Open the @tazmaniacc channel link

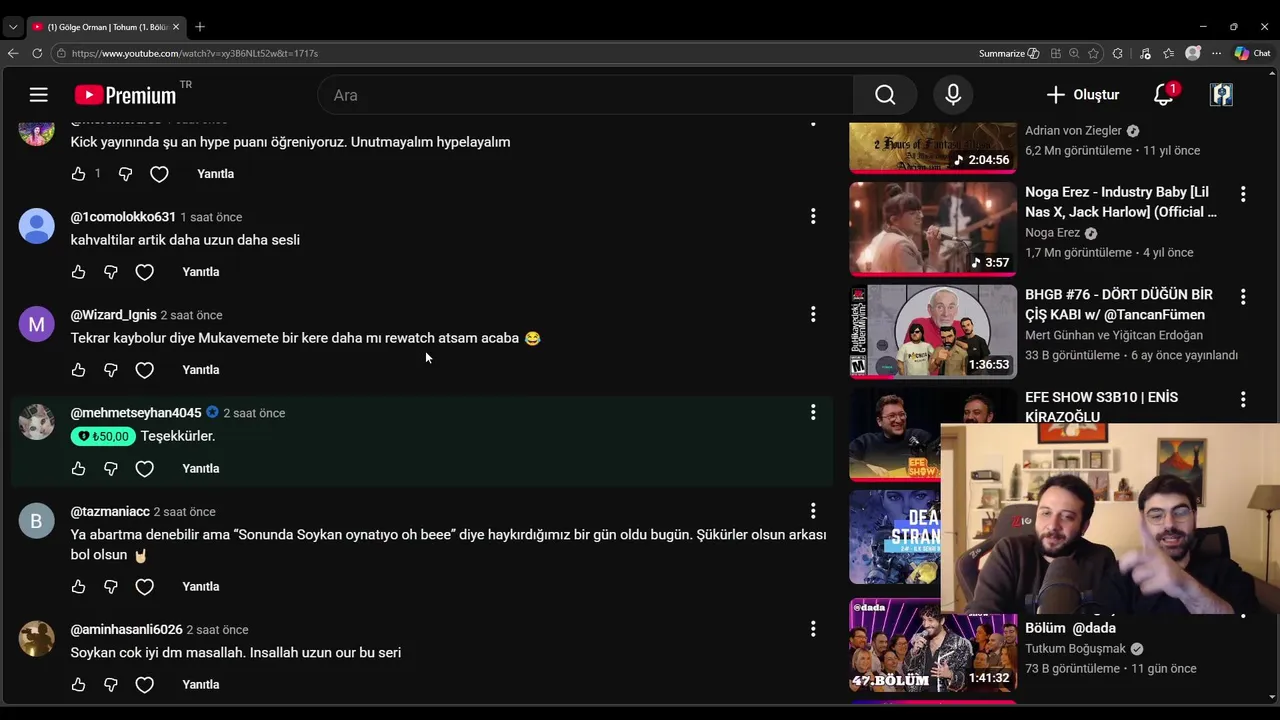[x=110, y=511]
